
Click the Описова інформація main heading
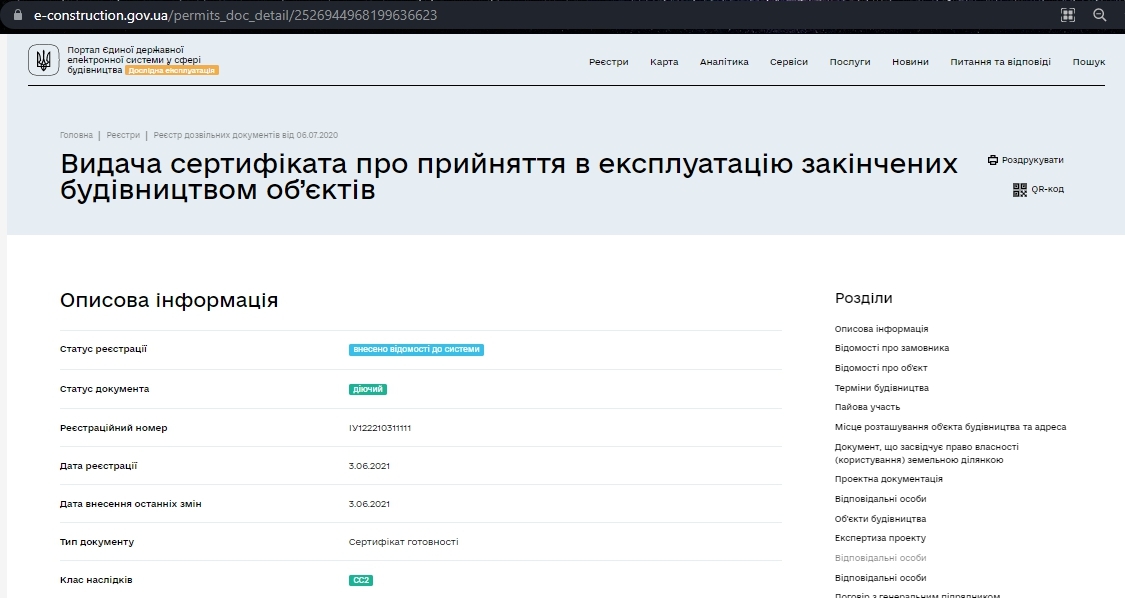pyautogui.click(x=169, y=300)
